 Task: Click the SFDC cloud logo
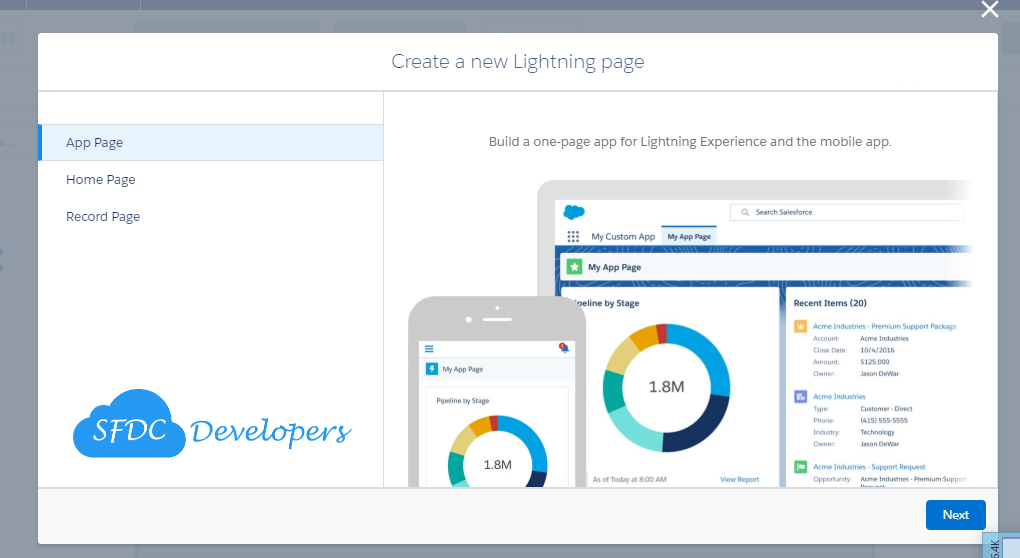click(129, 424)
